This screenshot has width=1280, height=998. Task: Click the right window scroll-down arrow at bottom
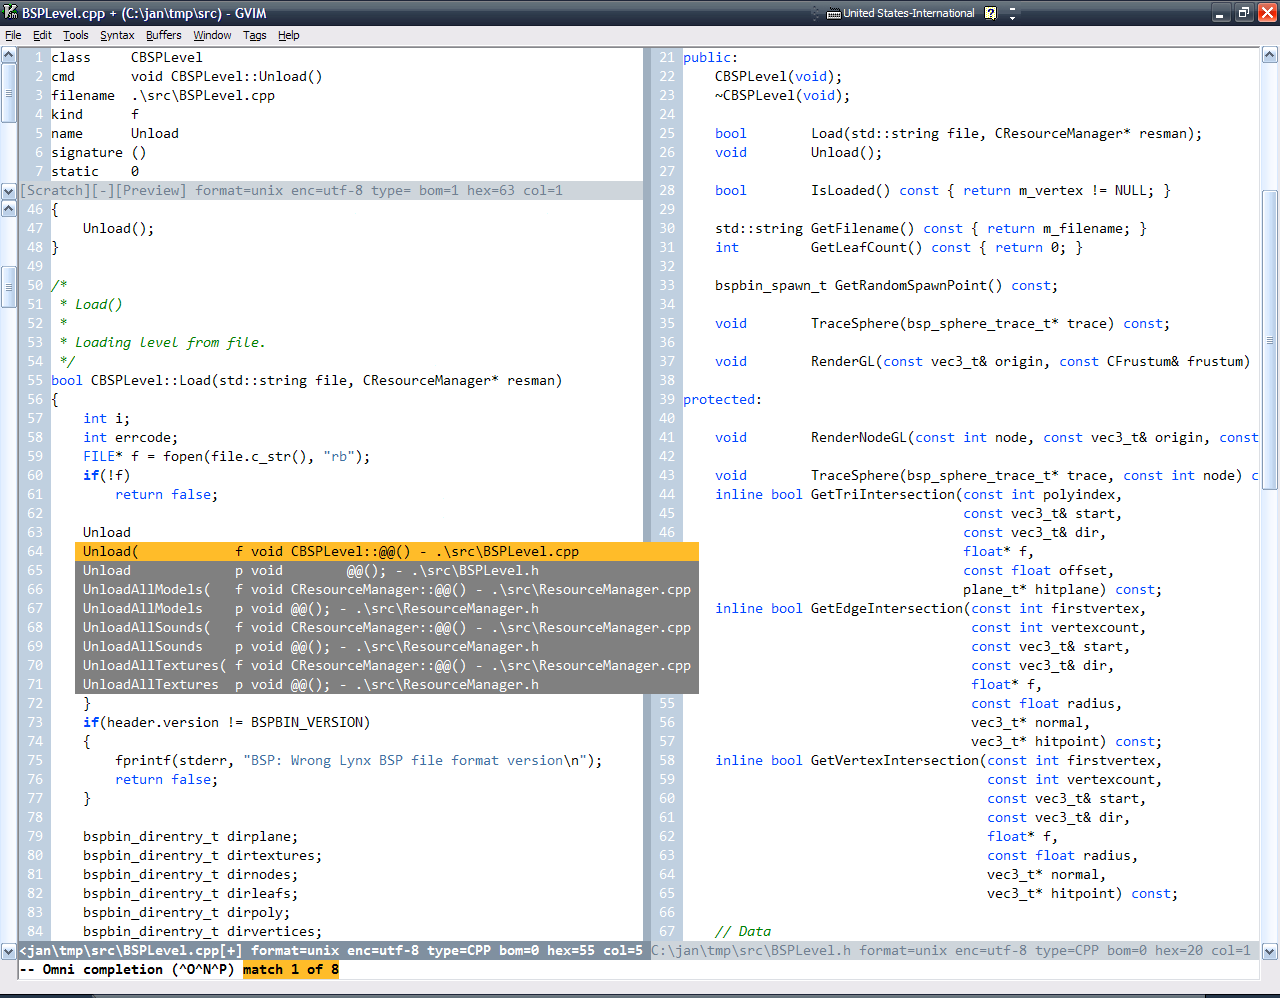point(1269,951)
